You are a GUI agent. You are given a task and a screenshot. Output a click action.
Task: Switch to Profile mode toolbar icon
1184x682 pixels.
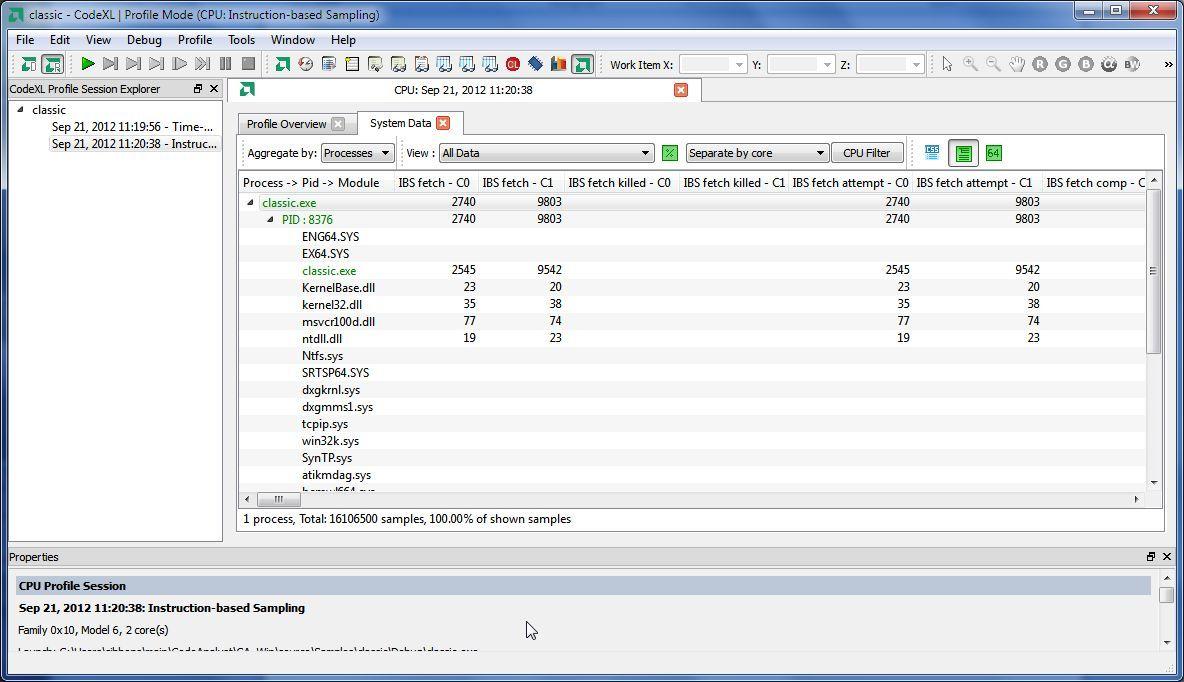click(52, 64)
